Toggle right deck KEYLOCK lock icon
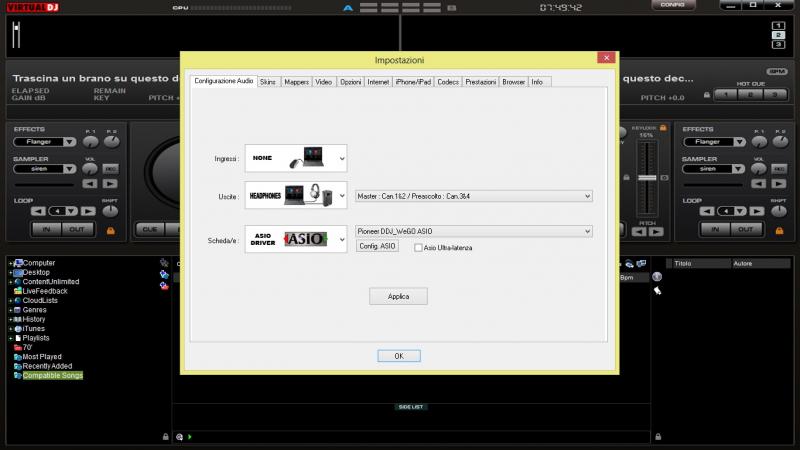 [663, 128]
